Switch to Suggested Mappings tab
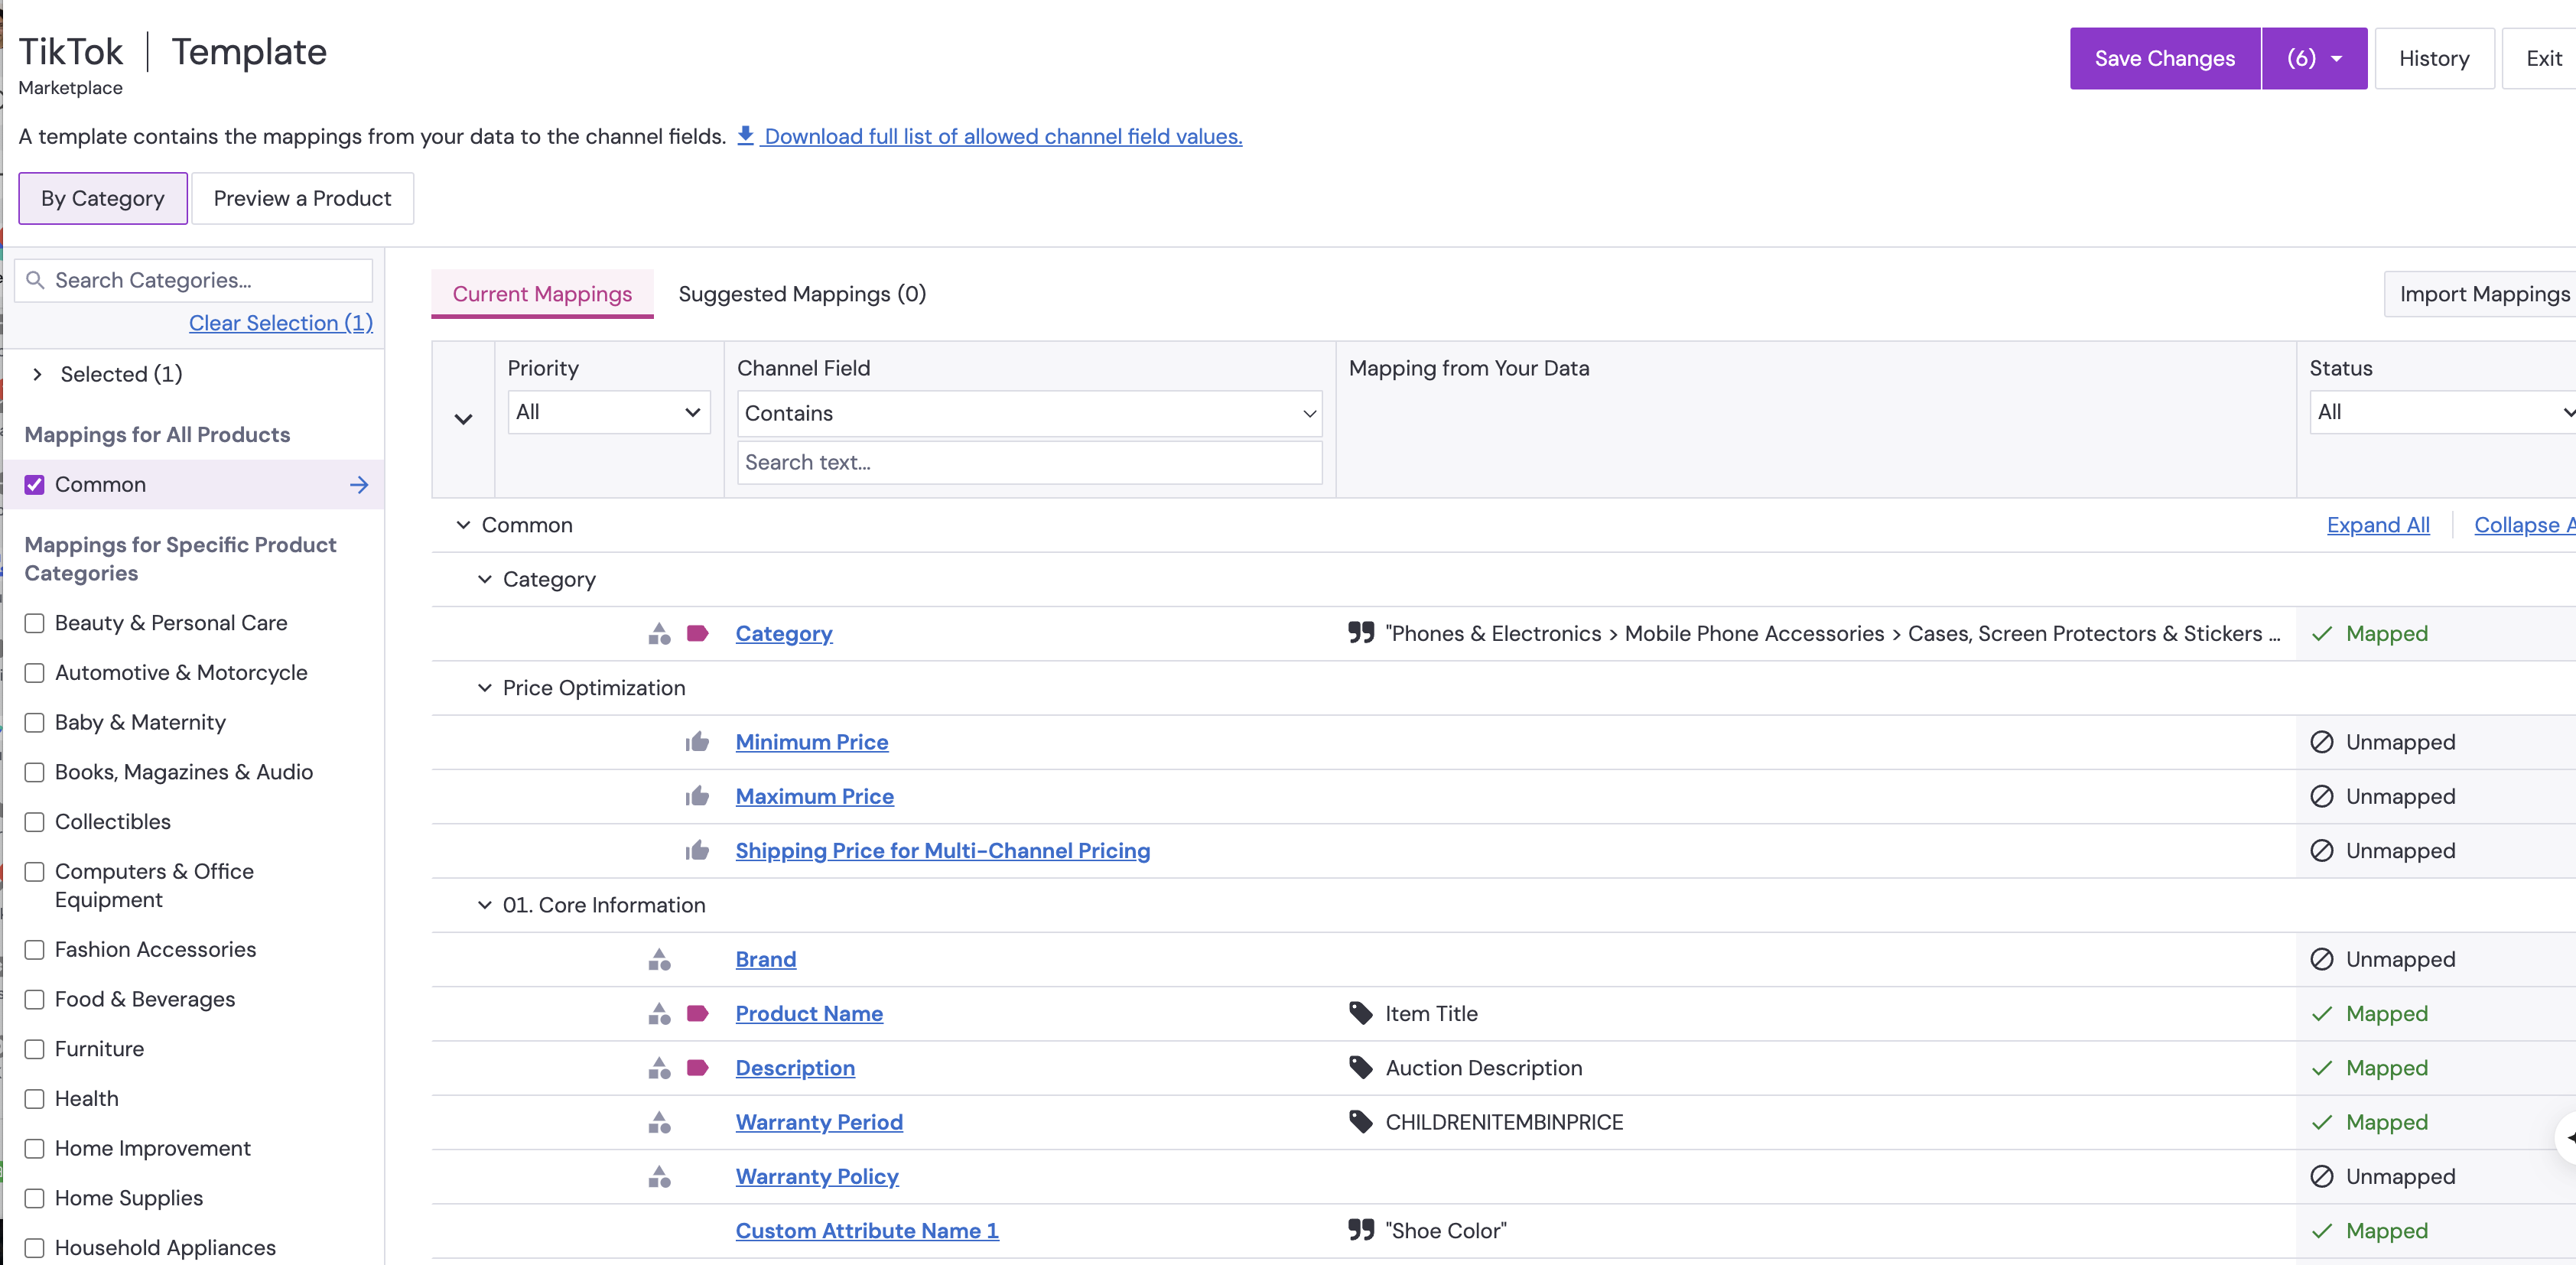Image resolution: width=2576 pixels, height=1265 pixels. point(801,294)
